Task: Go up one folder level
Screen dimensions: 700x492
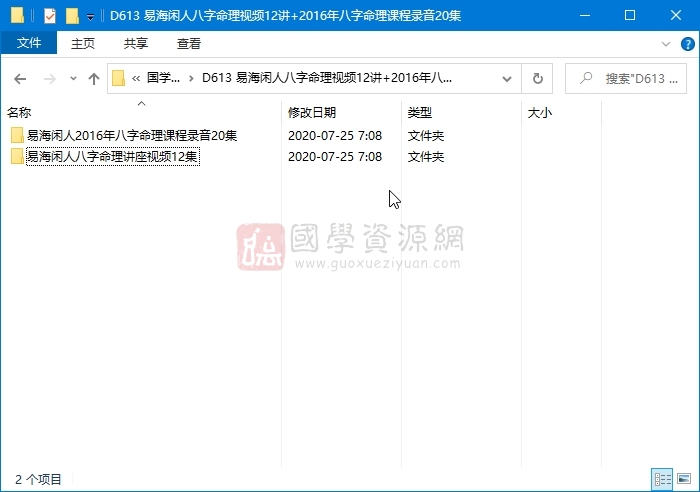Action: click(94, 79)
